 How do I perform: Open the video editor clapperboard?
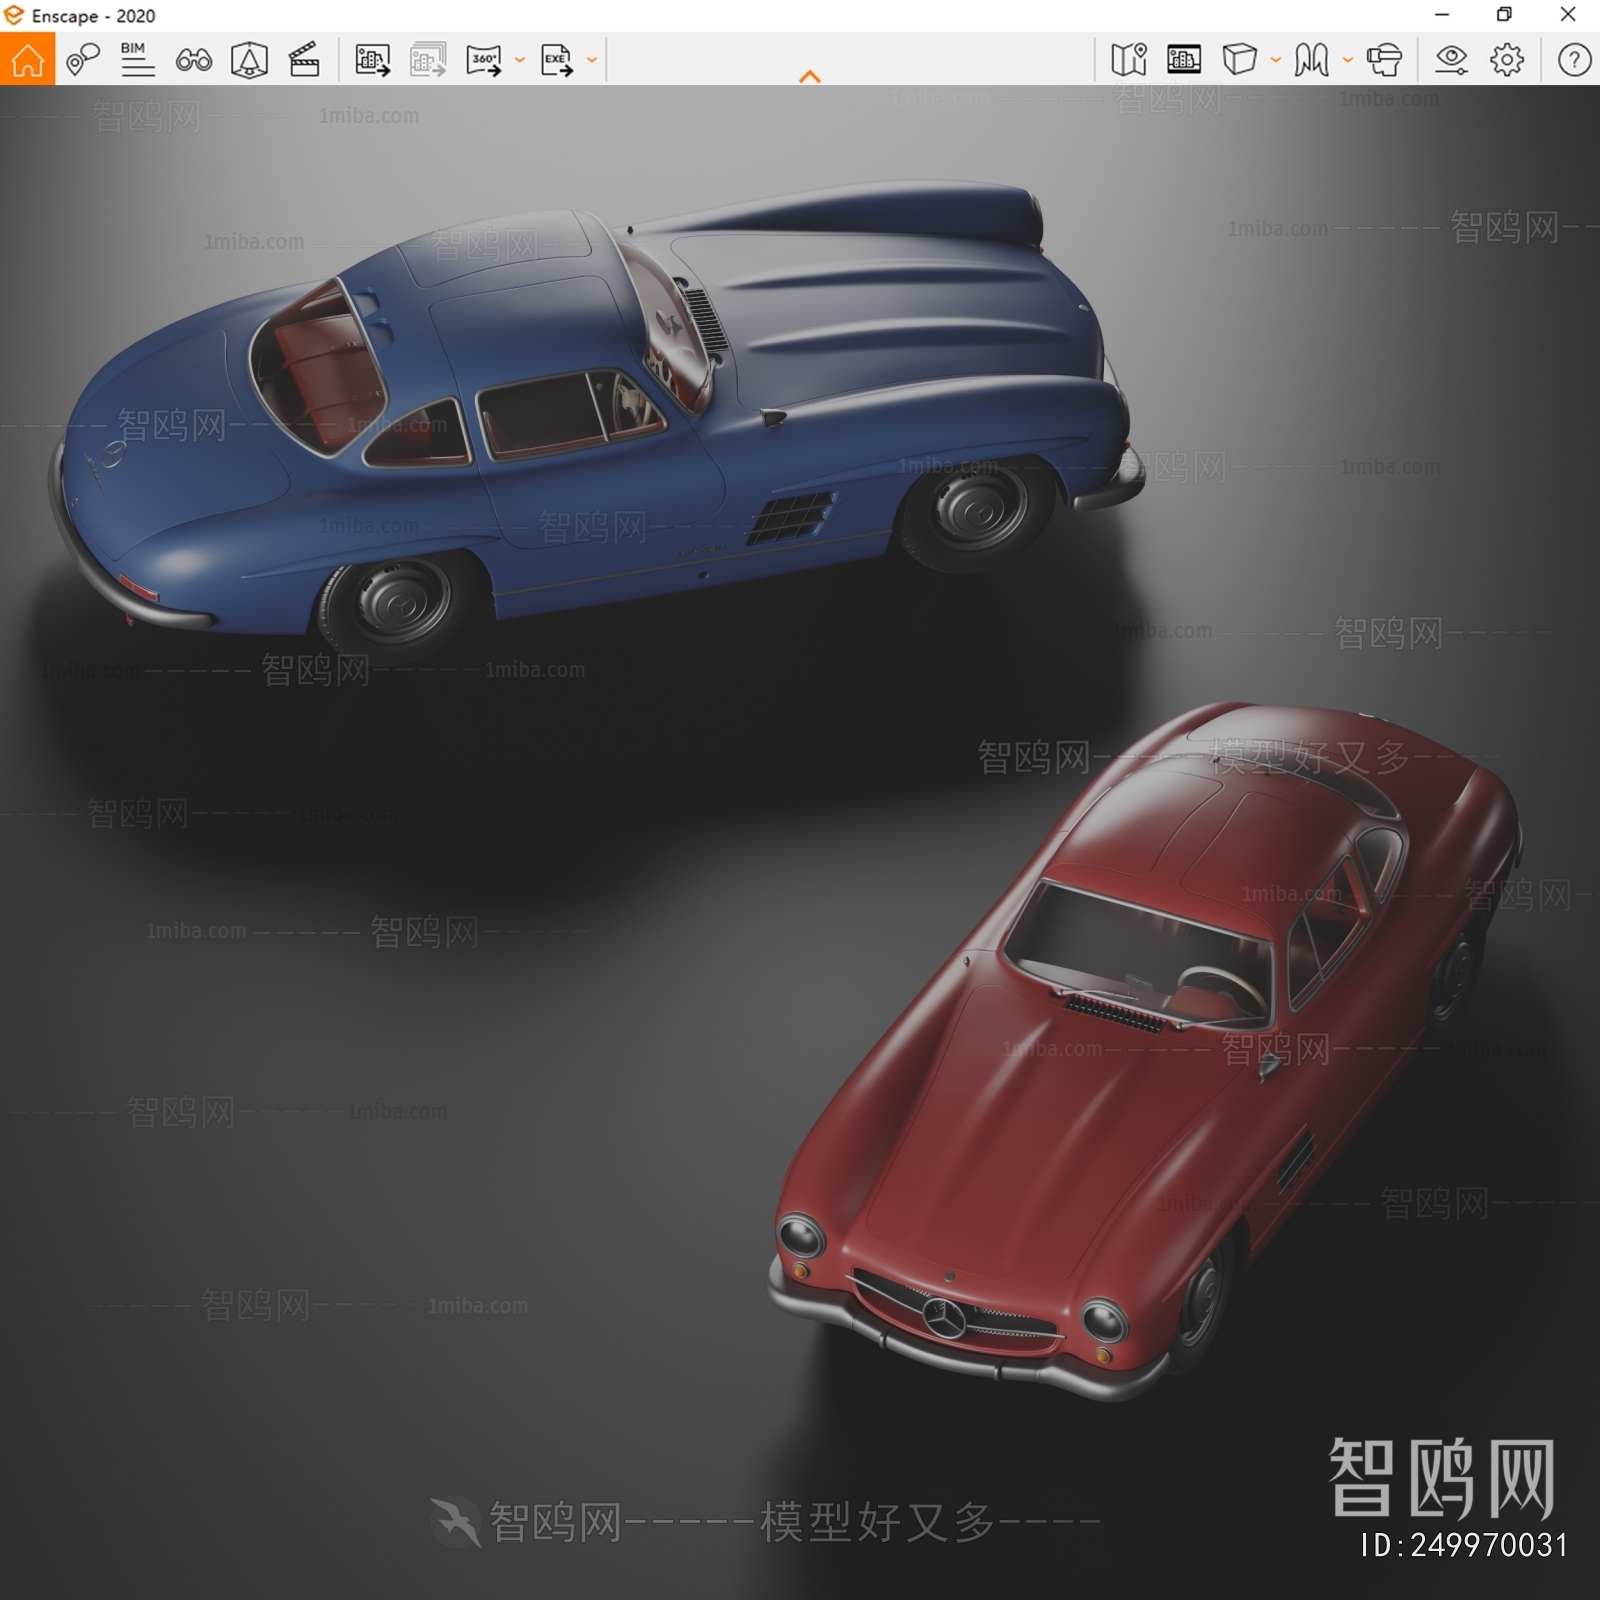304,60
